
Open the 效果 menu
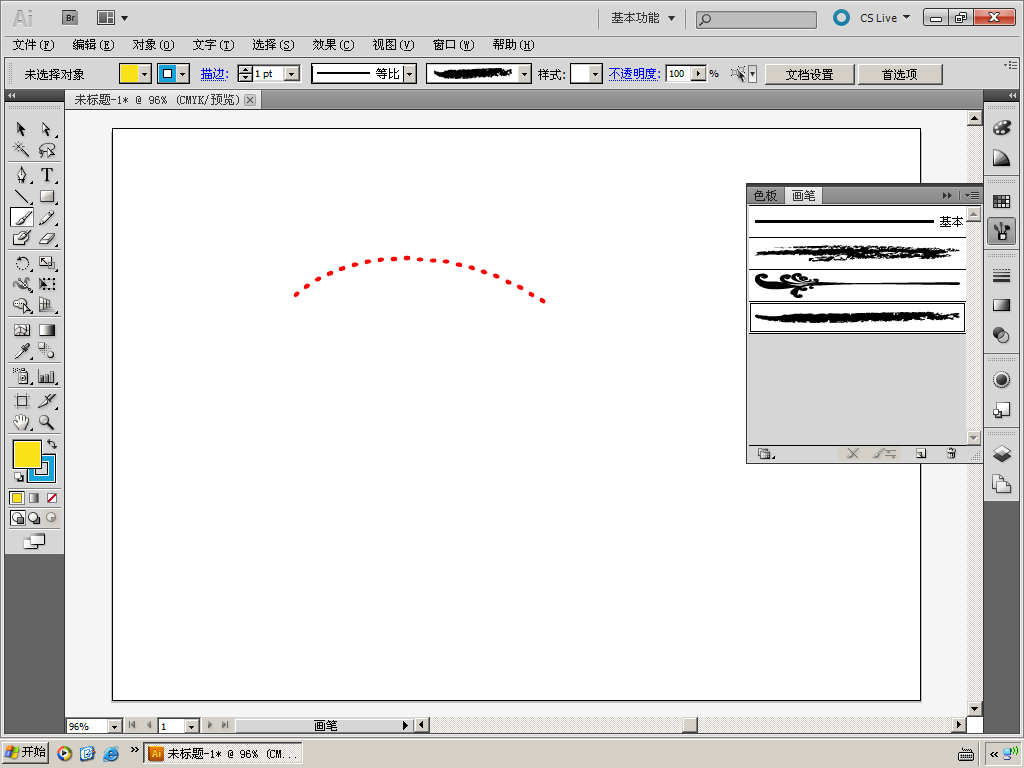pyautogui.click(x=333, y=44)
